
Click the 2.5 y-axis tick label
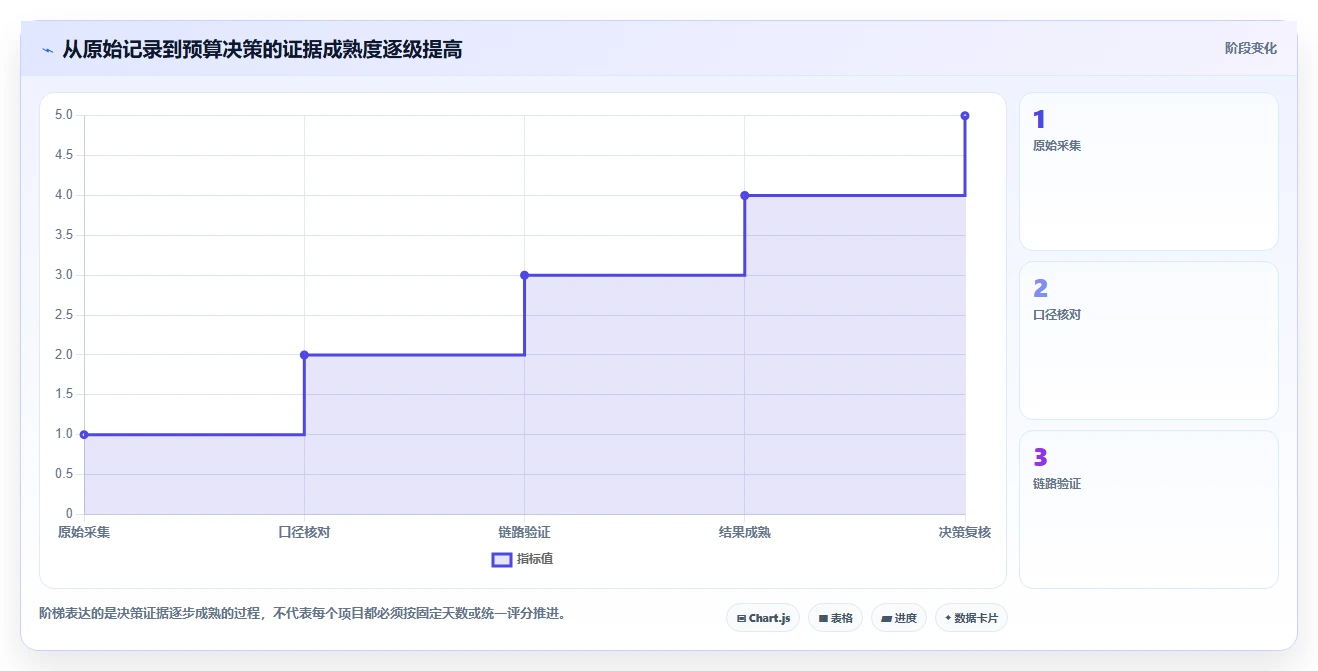[64, 315]
